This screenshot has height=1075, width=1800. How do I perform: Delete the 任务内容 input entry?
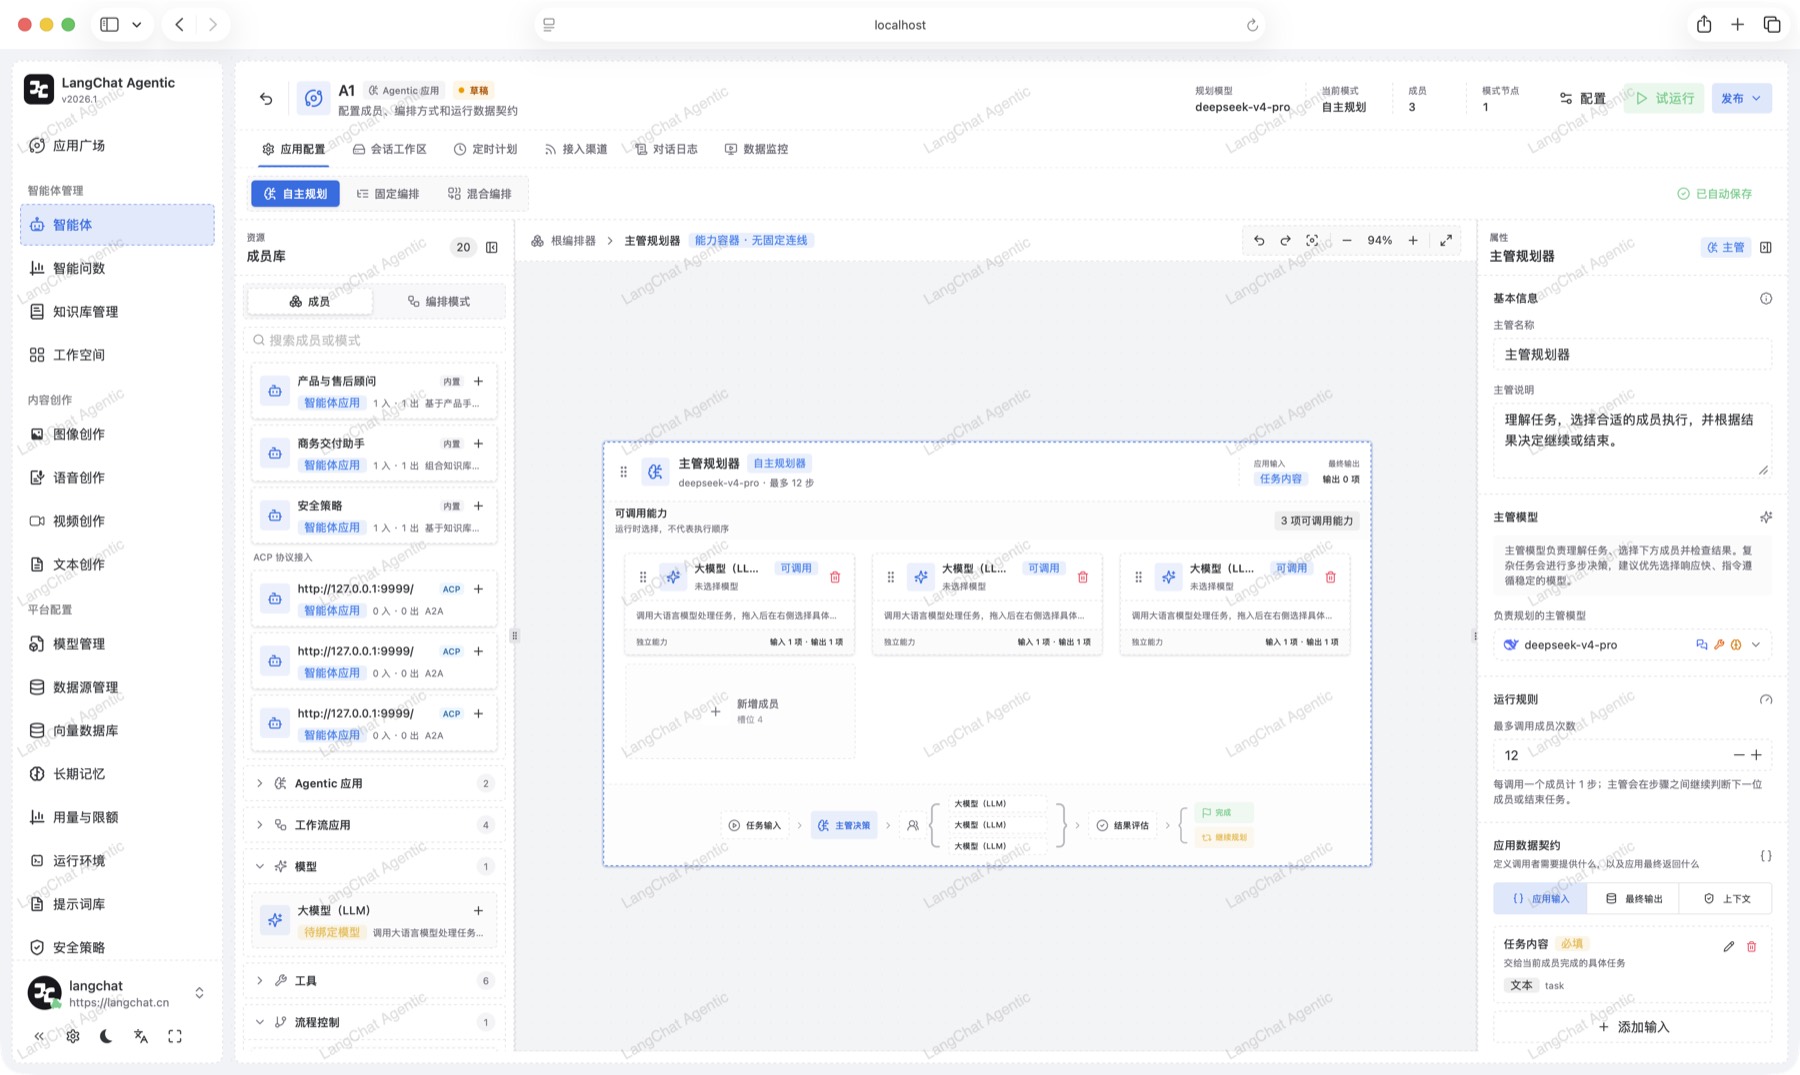1752,946
